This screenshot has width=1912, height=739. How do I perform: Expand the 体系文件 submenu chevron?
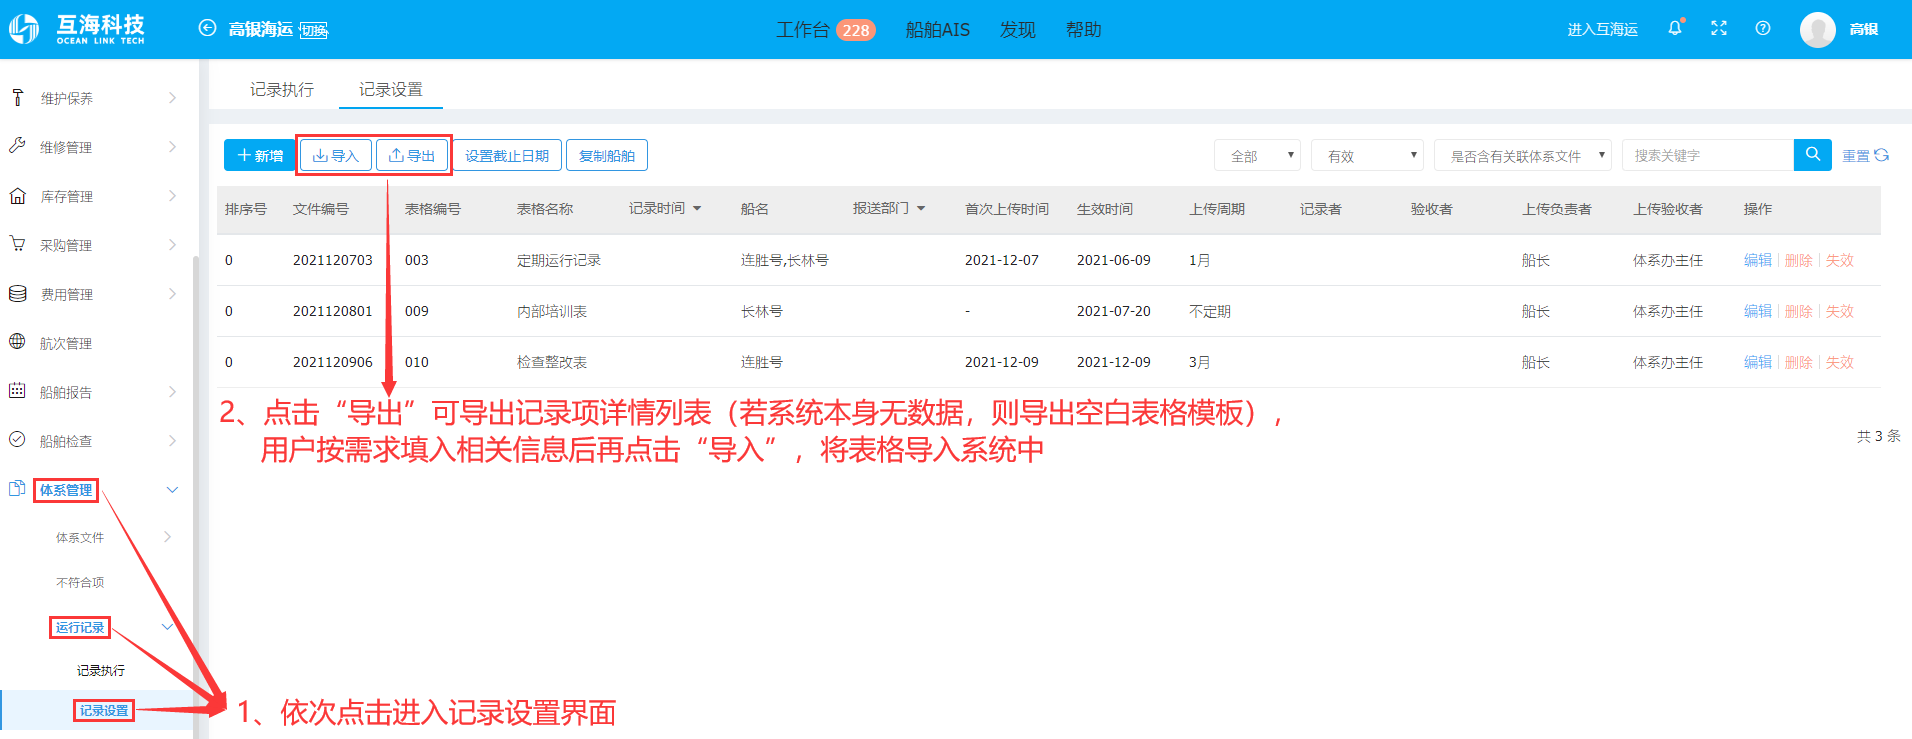tap(167, 537)
